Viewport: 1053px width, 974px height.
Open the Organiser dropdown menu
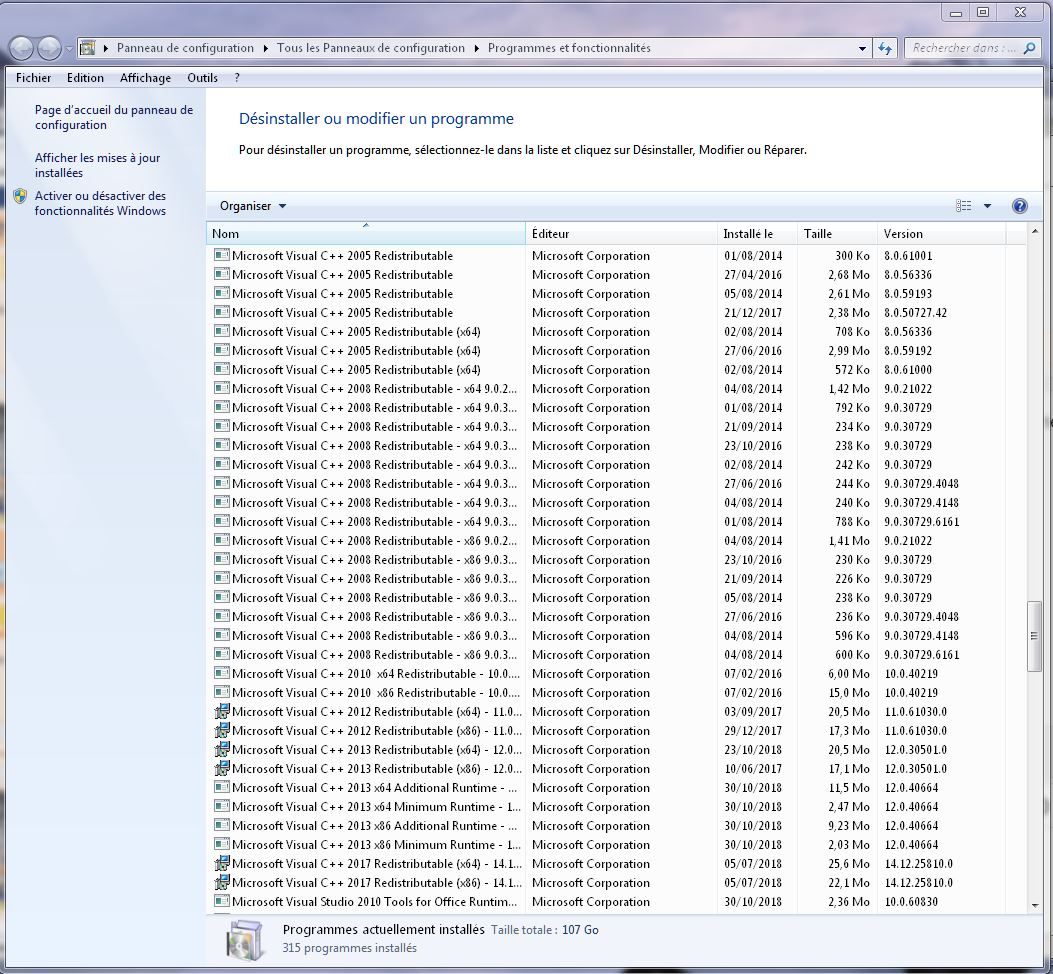253,206
